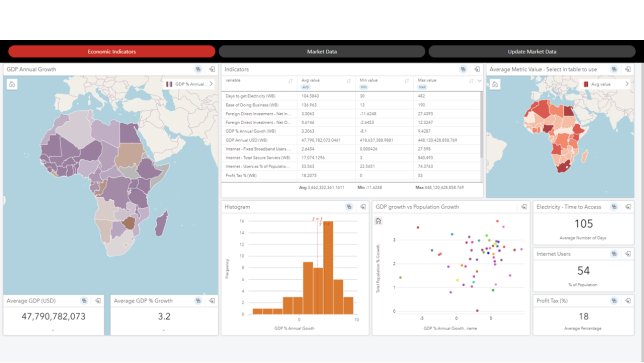
Task: Click the min aggregation chip under Min value
Action: [363, 87]
